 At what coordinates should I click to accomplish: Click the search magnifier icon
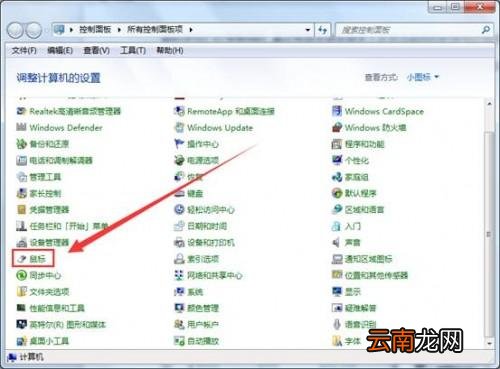(x=486, y=30)
